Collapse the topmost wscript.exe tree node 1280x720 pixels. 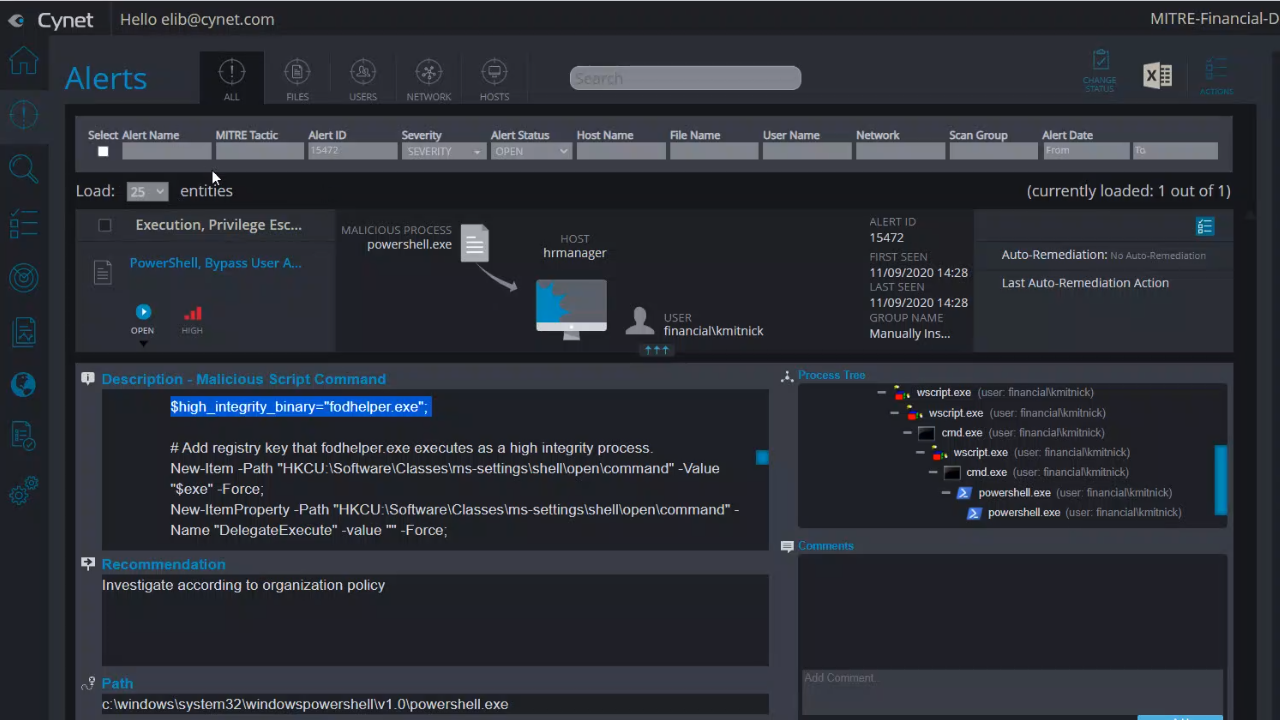882,393
